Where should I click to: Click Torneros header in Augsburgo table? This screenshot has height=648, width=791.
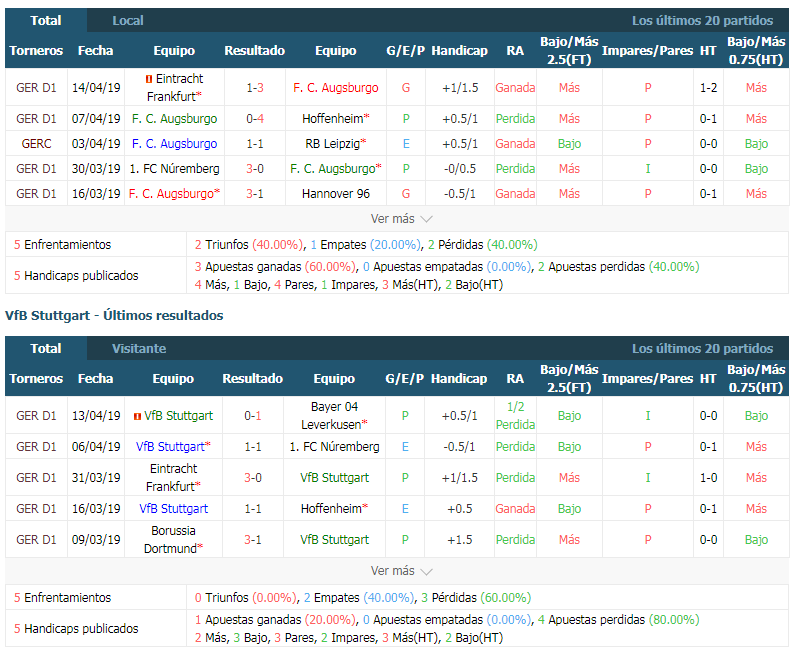pos(36,50)
